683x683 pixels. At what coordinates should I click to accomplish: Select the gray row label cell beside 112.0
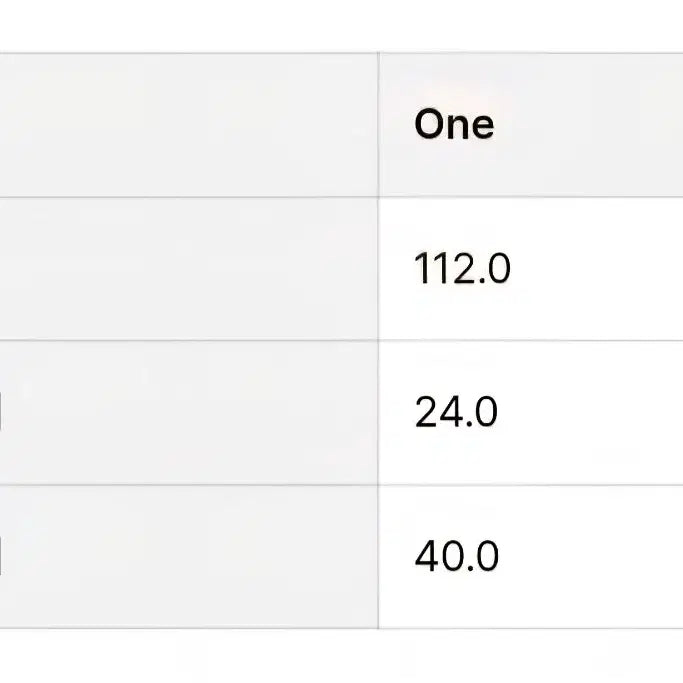coord(188,269)
